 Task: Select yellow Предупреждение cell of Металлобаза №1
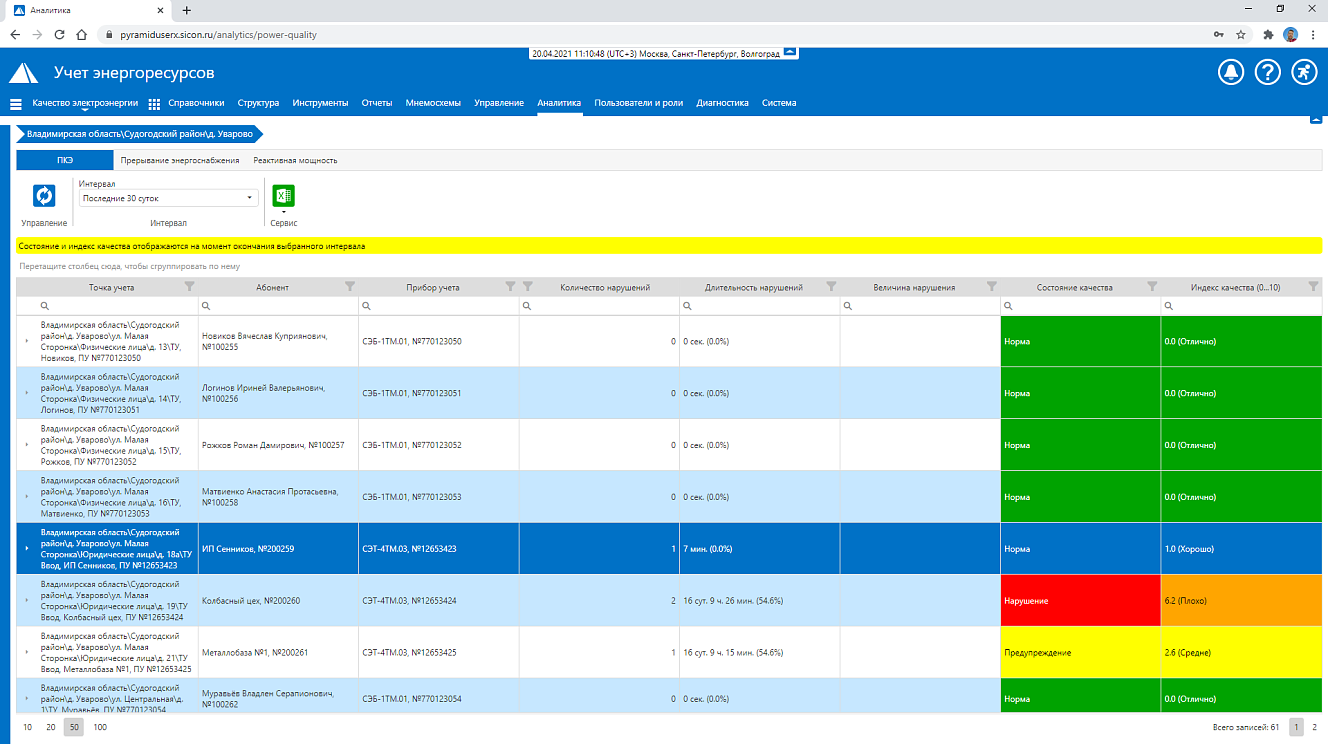point(1080,653)
